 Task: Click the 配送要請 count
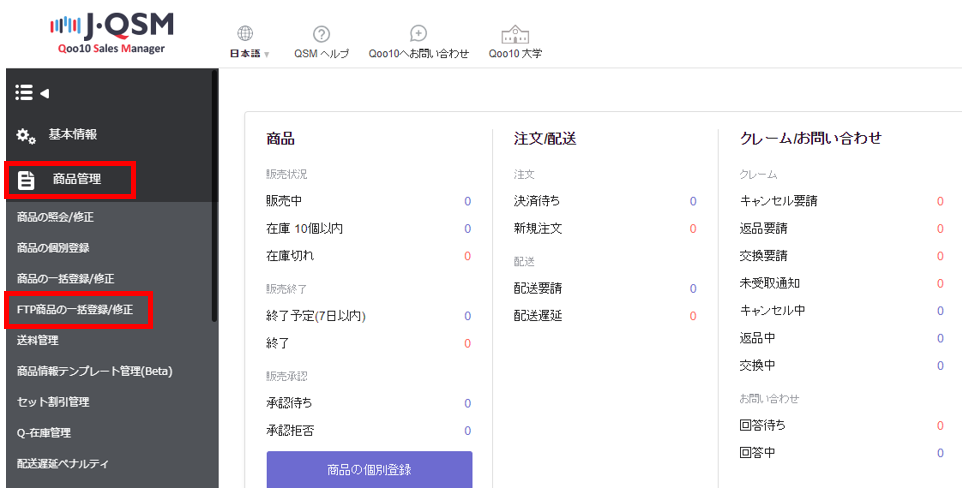693,288
